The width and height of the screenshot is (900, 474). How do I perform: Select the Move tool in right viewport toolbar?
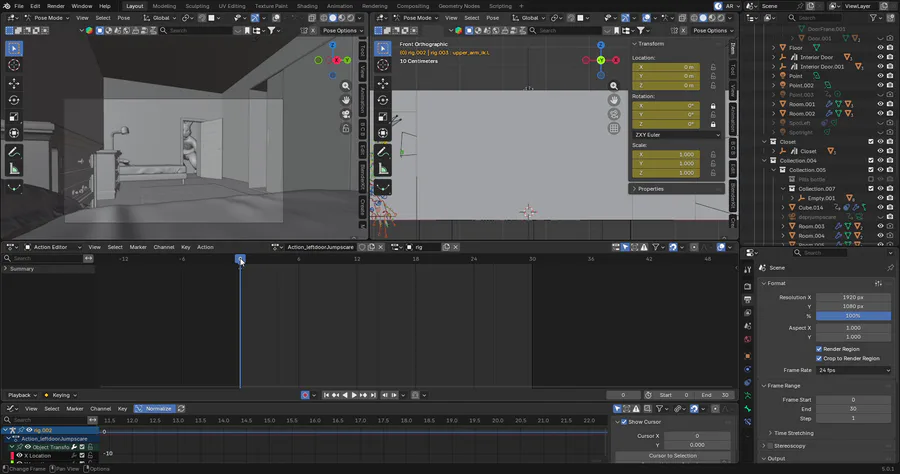[x=383, y=83]
